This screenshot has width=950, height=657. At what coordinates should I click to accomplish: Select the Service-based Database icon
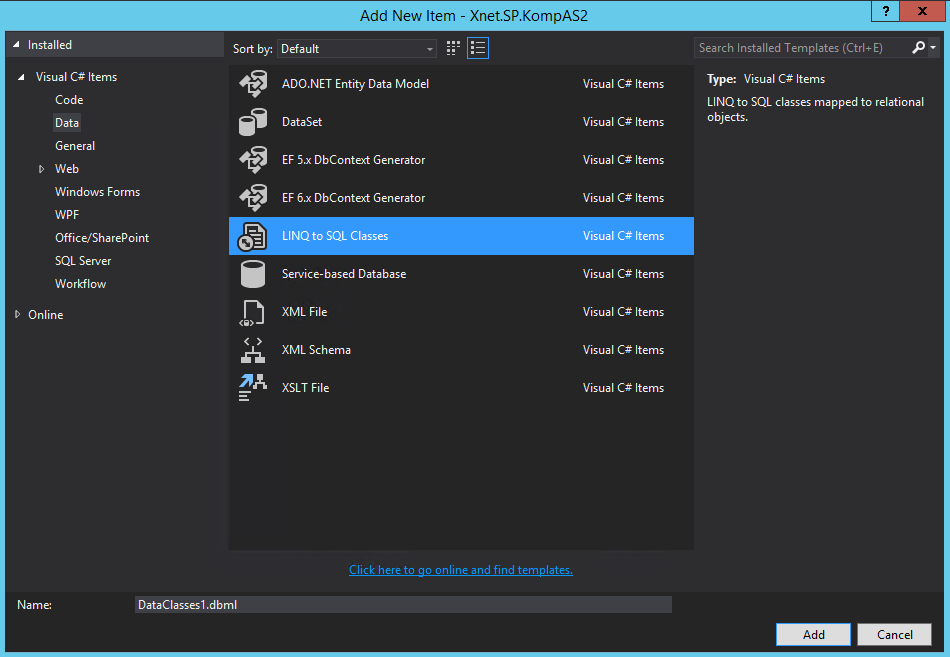click(252, 274)
